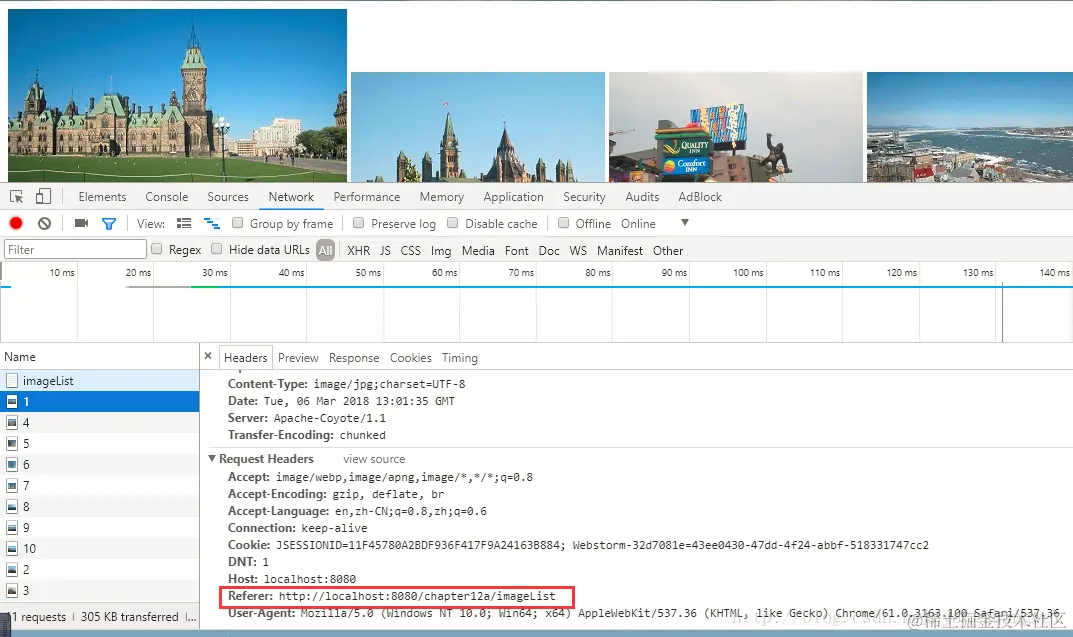
Task: Select the imageList request row
Action: point(100,380)
